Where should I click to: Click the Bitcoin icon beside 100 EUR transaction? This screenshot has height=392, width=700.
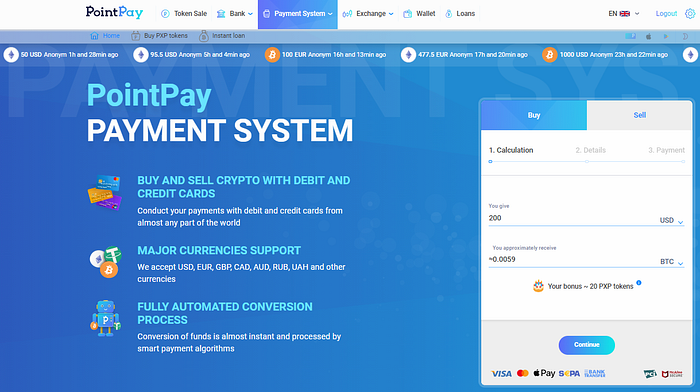click(x=272, y=55)
